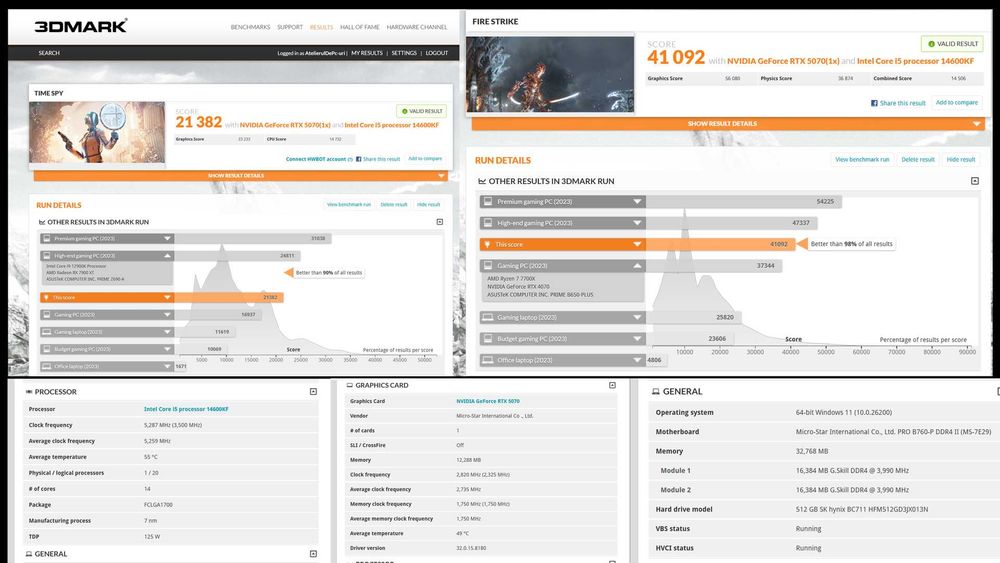The height and width of the screenshot is (563, 1000).
Task: Expand Time Spy Budget gaming PC row
Action: tap(167, 349)
